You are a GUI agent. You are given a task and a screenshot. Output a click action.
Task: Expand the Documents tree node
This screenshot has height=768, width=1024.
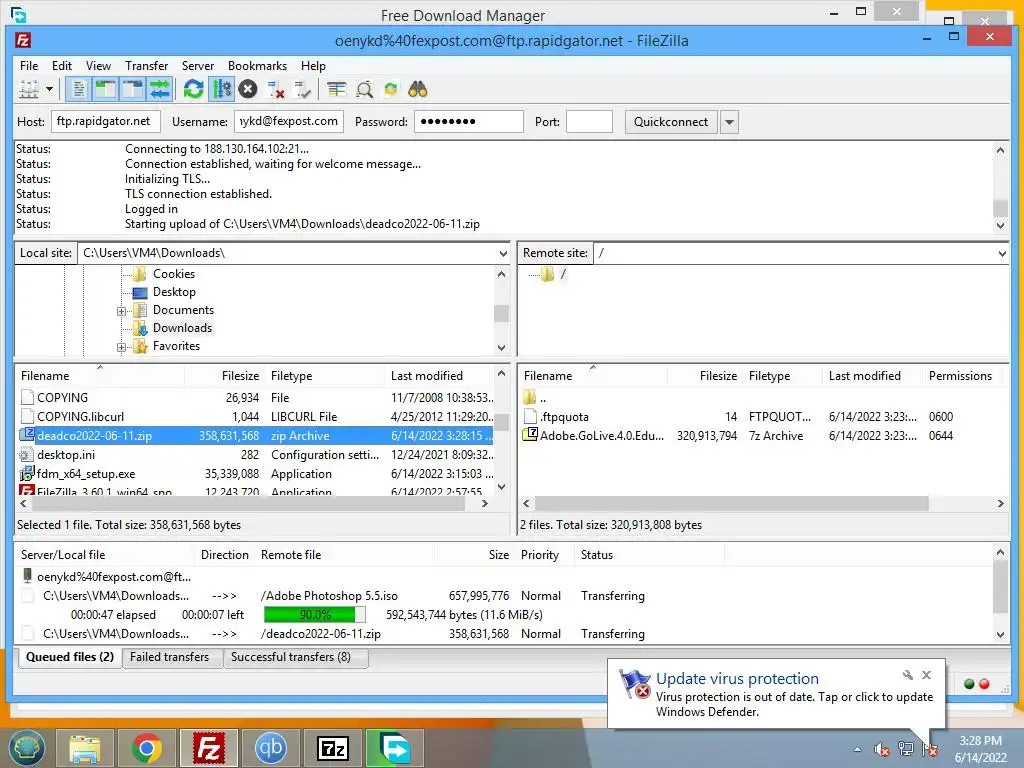tap(121, 311)
